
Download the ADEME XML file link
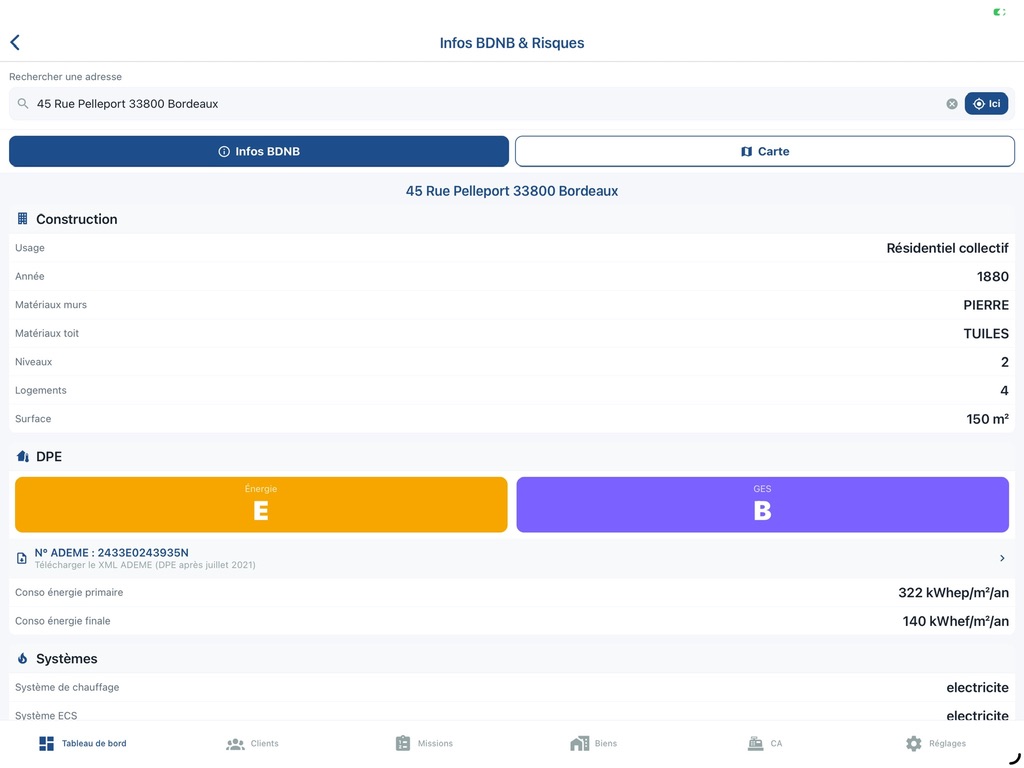(x=145, y=565)
